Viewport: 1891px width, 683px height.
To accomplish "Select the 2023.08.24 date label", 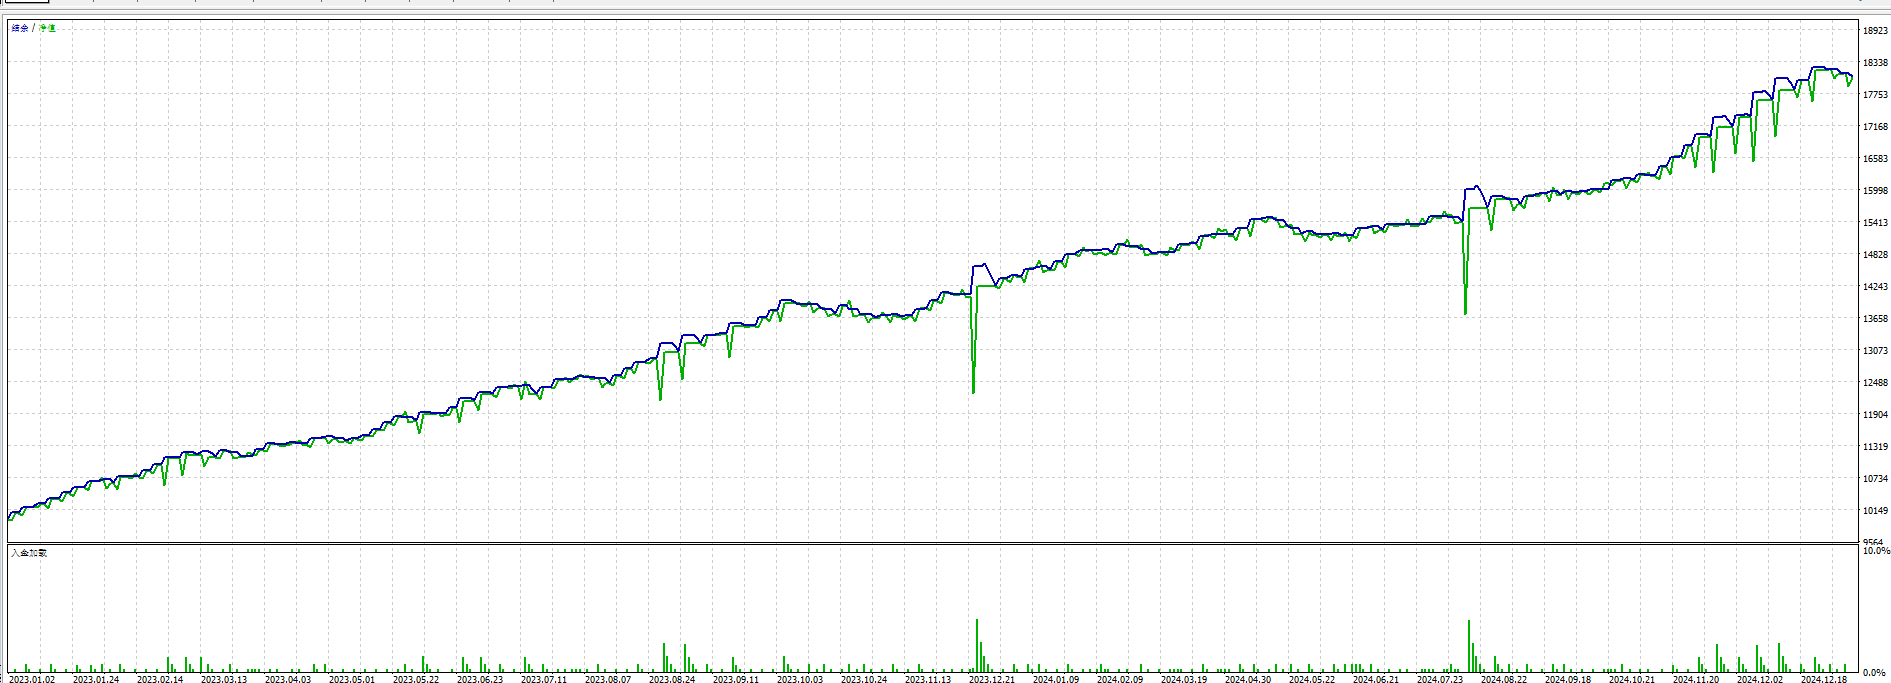I will tap(672, 679).
